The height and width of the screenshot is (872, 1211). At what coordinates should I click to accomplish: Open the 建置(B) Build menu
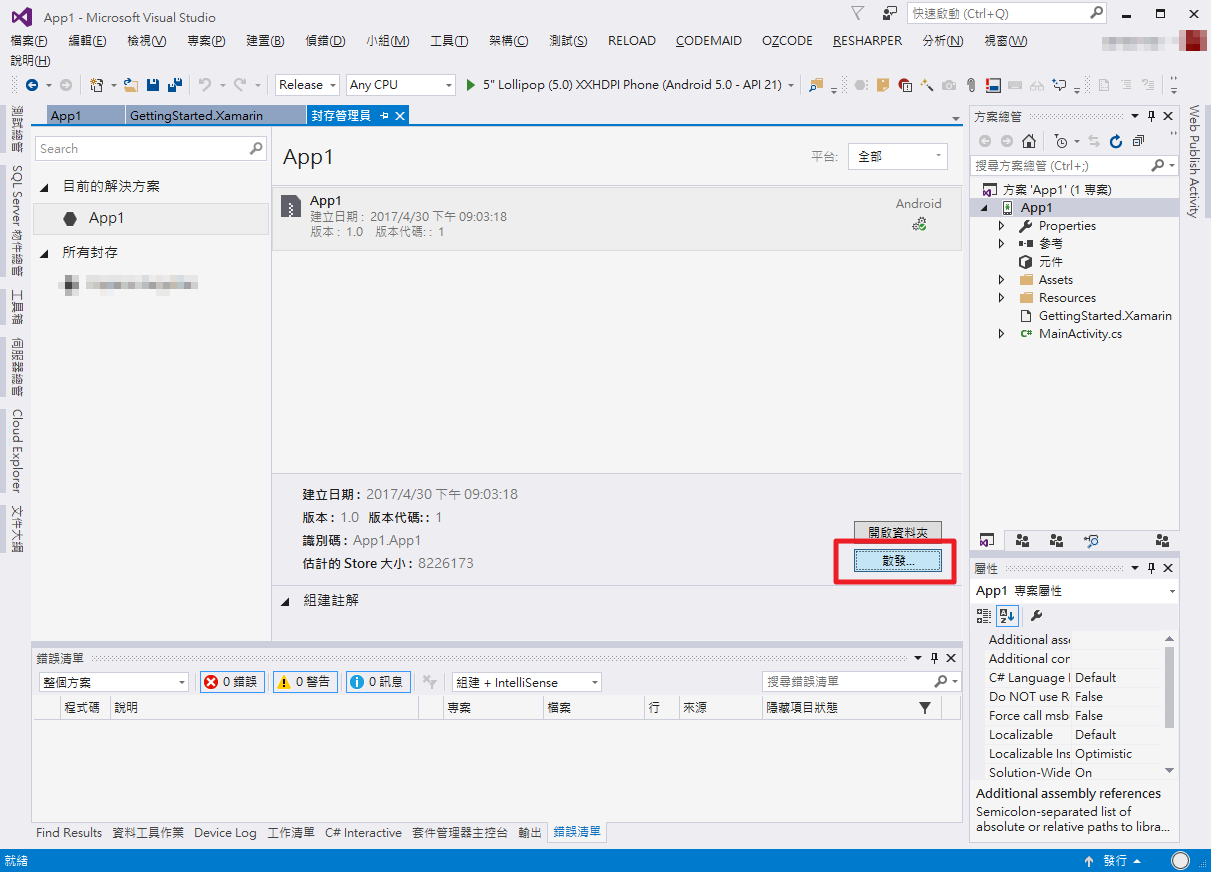265,41
